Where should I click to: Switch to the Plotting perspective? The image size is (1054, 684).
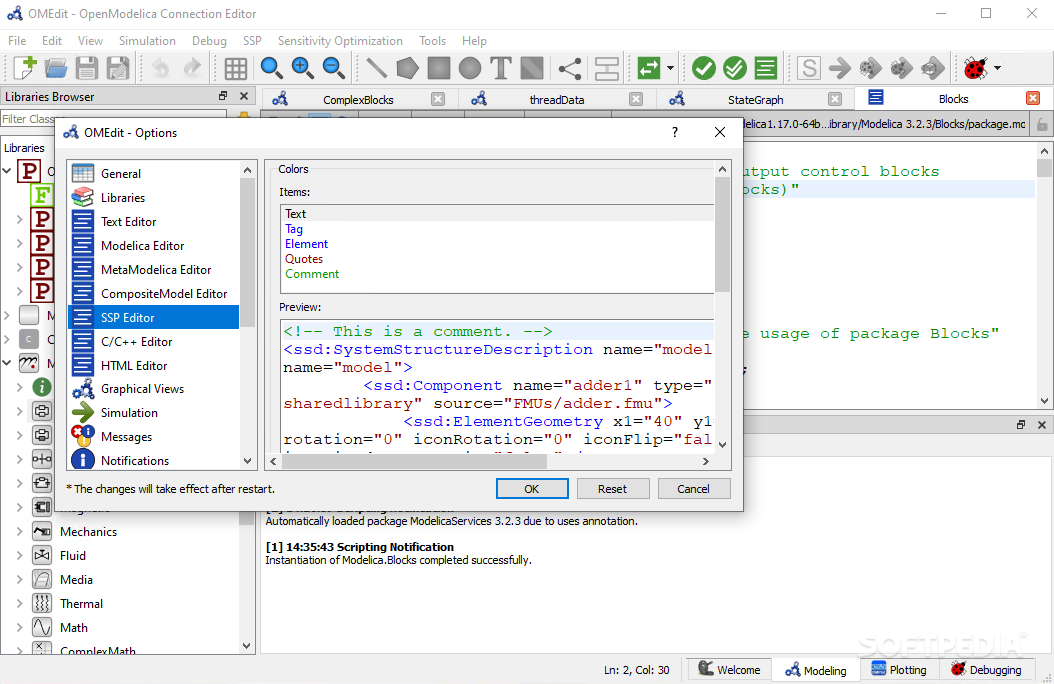[x=899, y=670]
